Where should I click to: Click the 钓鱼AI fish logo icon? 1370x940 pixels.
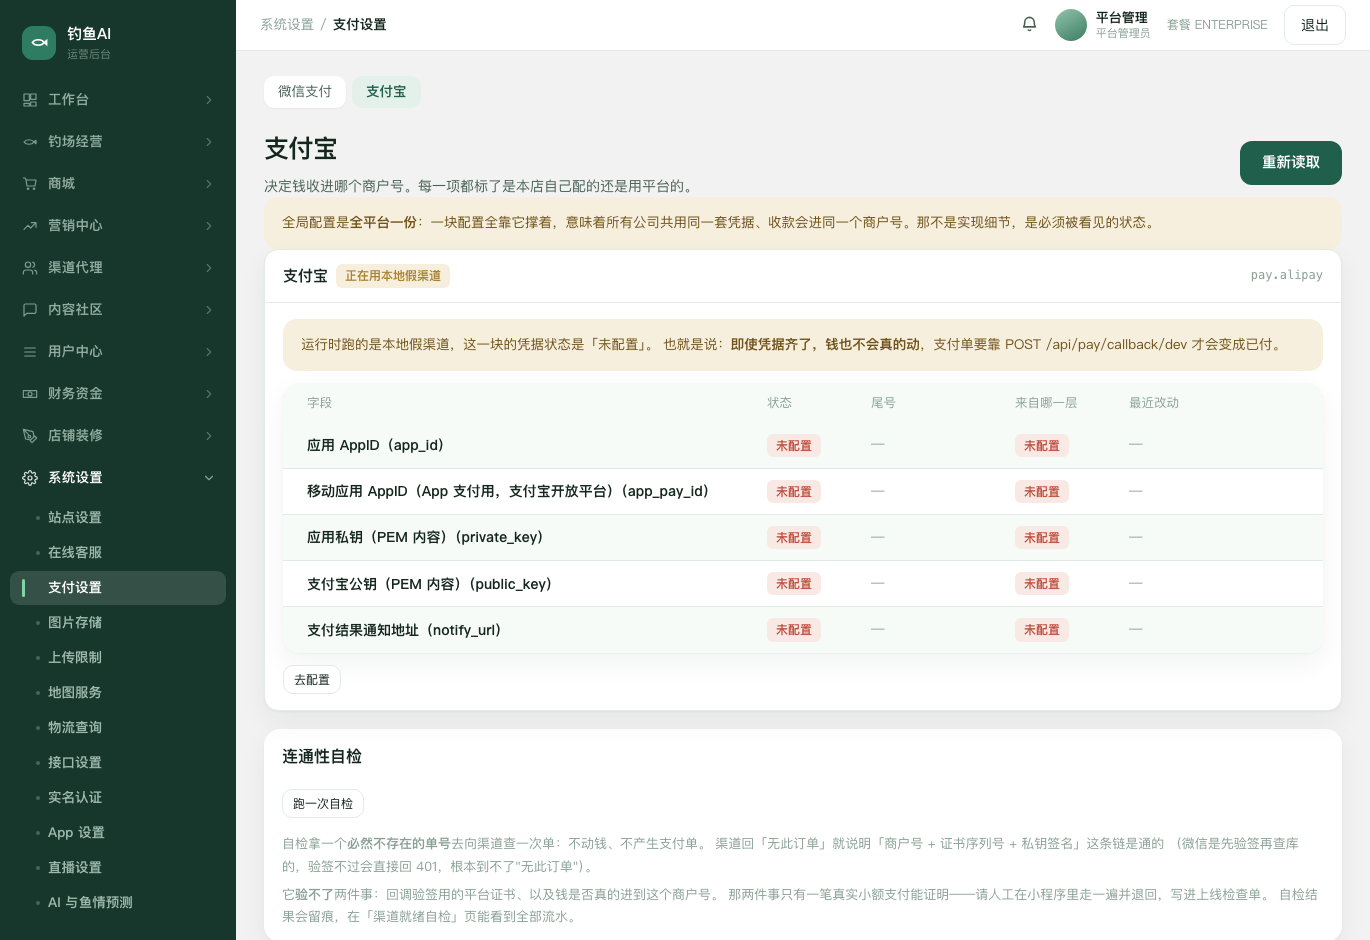[39, 43]
